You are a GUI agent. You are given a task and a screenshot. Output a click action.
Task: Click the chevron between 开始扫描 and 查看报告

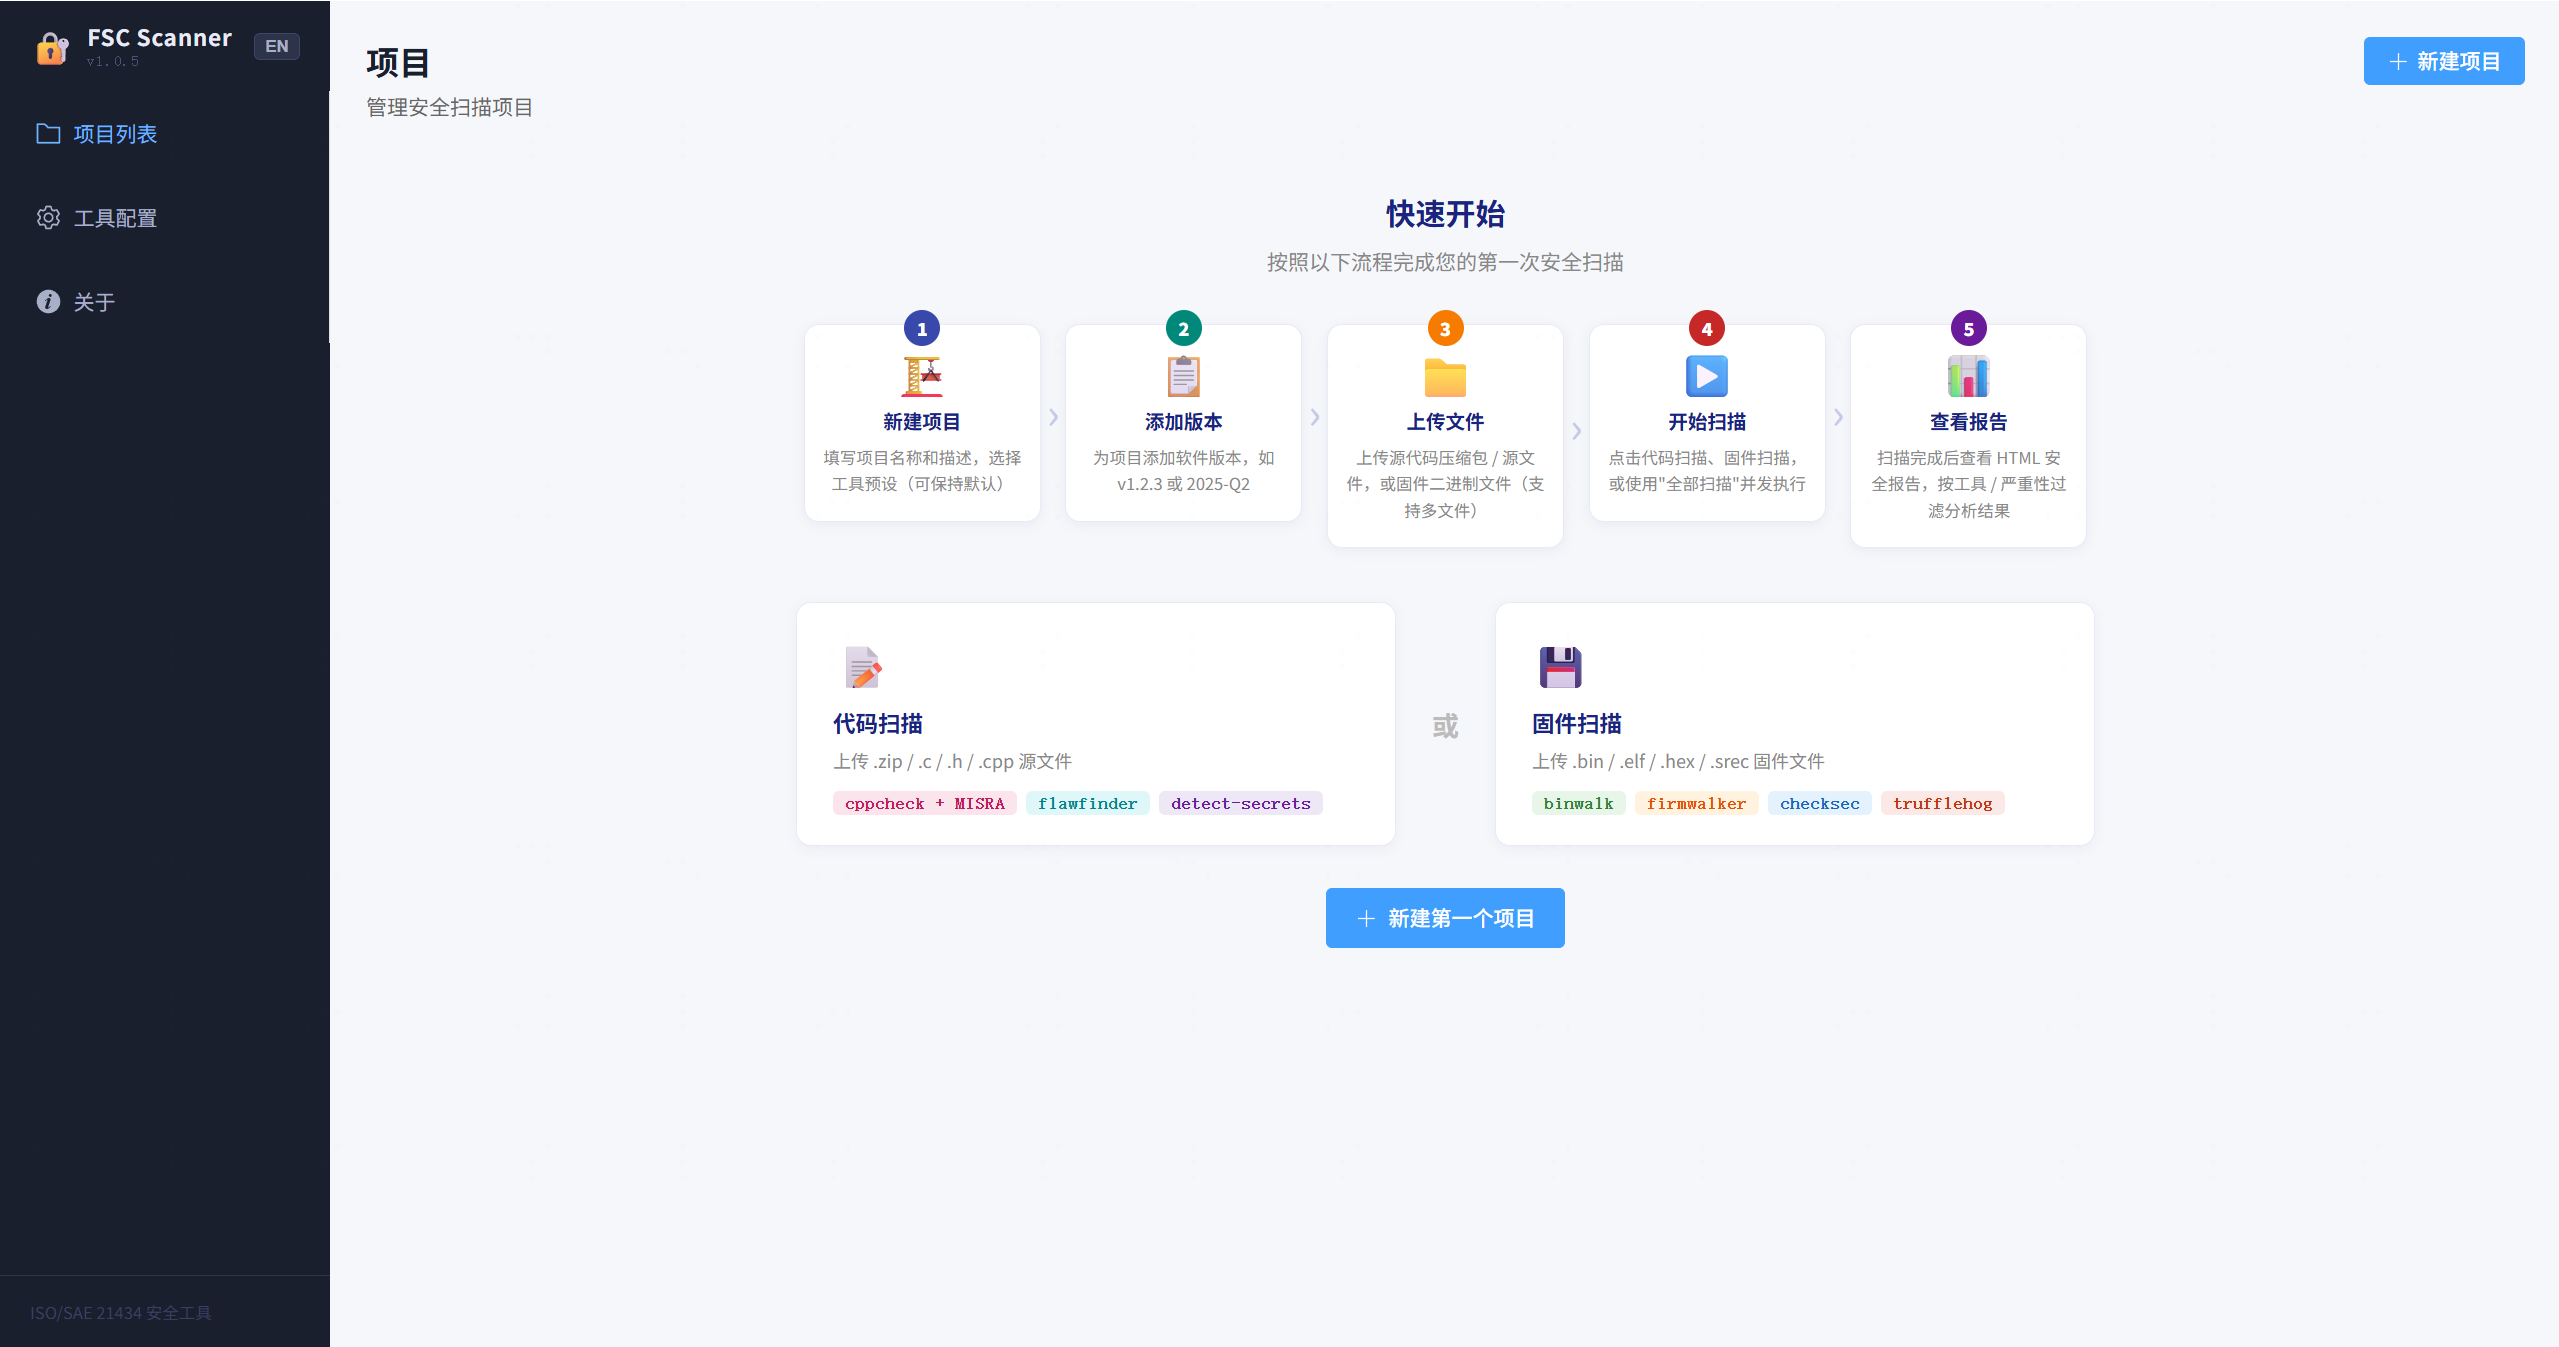click(1838, 417)
